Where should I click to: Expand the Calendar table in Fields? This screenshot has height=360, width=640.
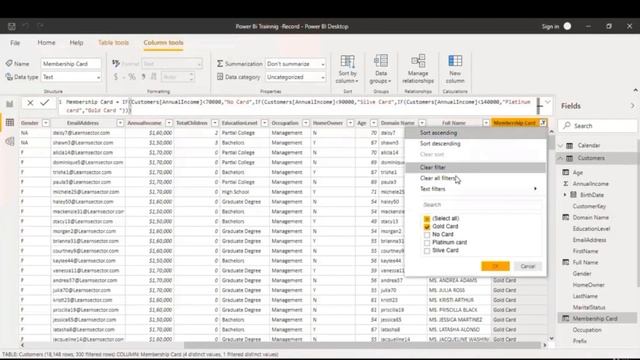click(560, 146)
